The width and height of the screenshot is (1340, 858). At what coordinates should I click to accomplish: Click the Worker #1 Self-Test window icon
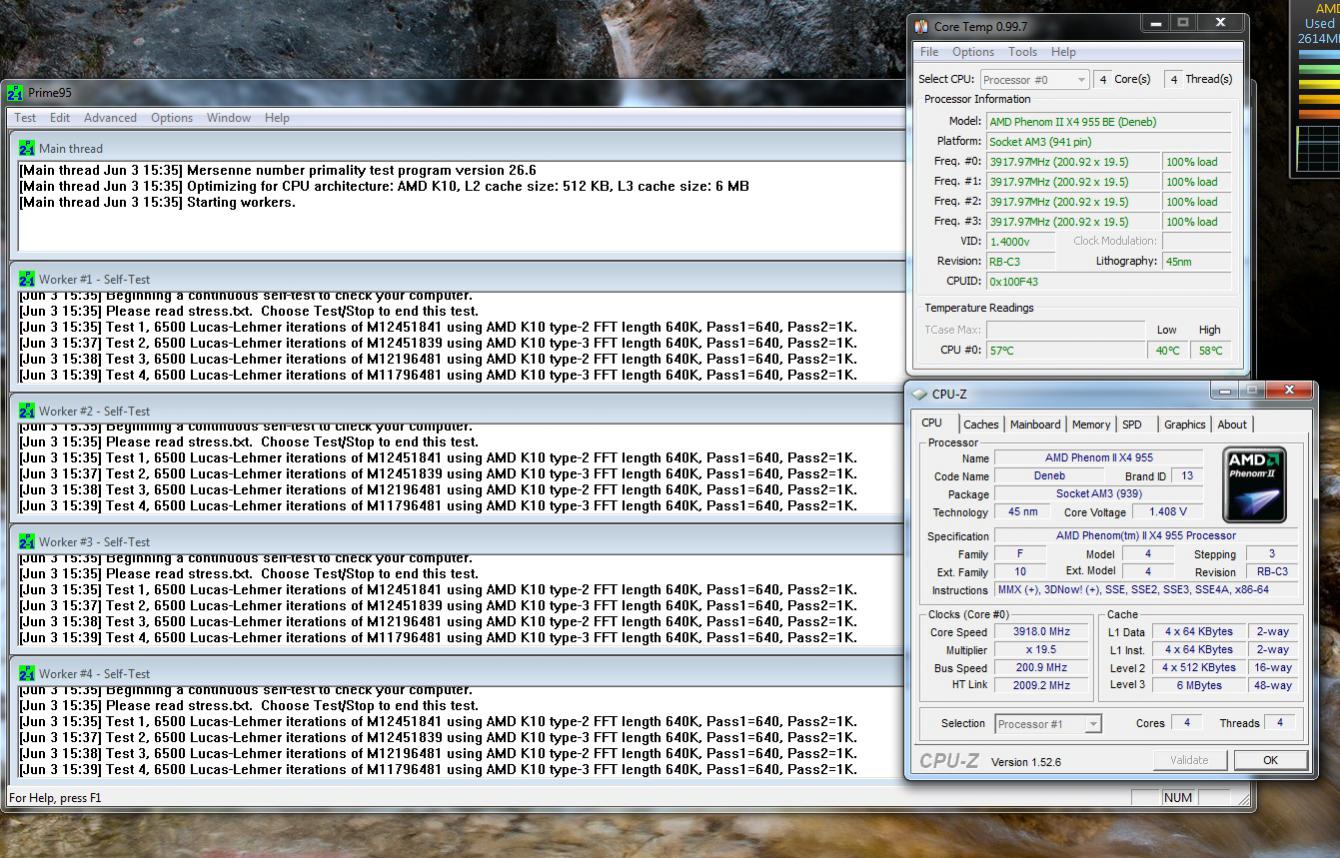27,279
